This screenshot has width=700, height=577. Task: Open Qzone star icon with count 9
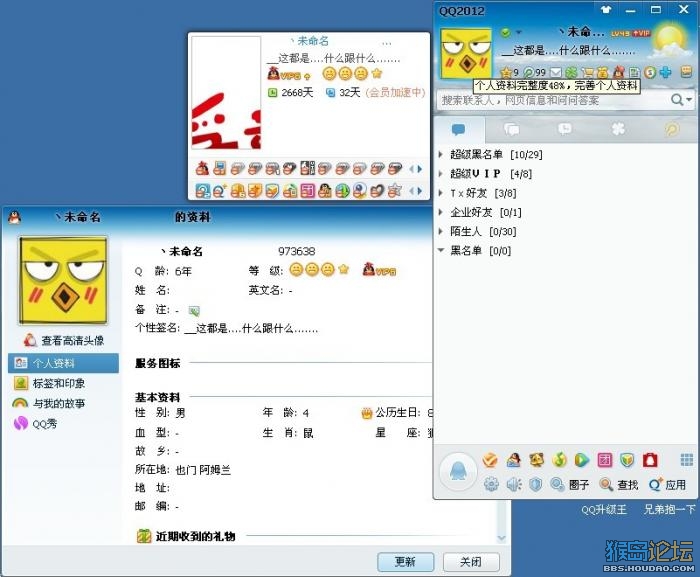point(509,72)
